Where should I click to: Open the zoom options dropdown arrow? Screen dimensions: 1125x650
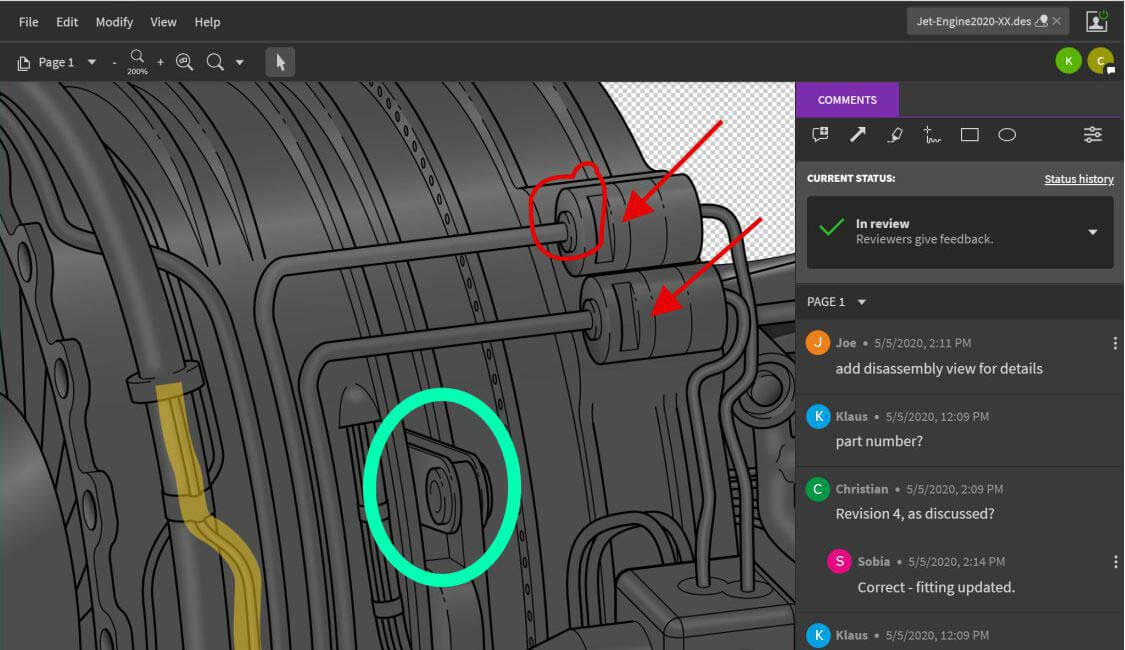pyautogui.click(x=240, y=63)
